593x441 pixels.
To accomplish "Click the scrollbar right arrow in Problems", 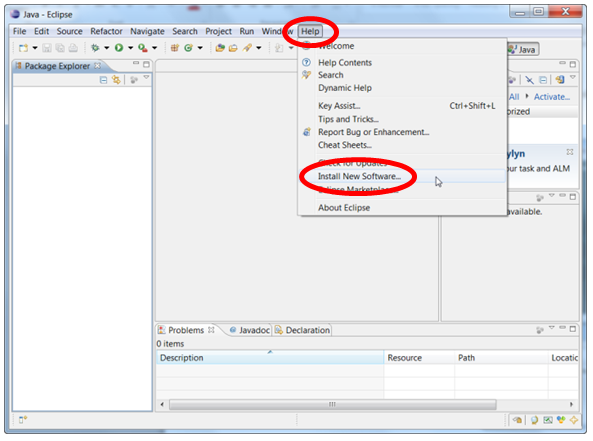I will (x=571, y=404).
